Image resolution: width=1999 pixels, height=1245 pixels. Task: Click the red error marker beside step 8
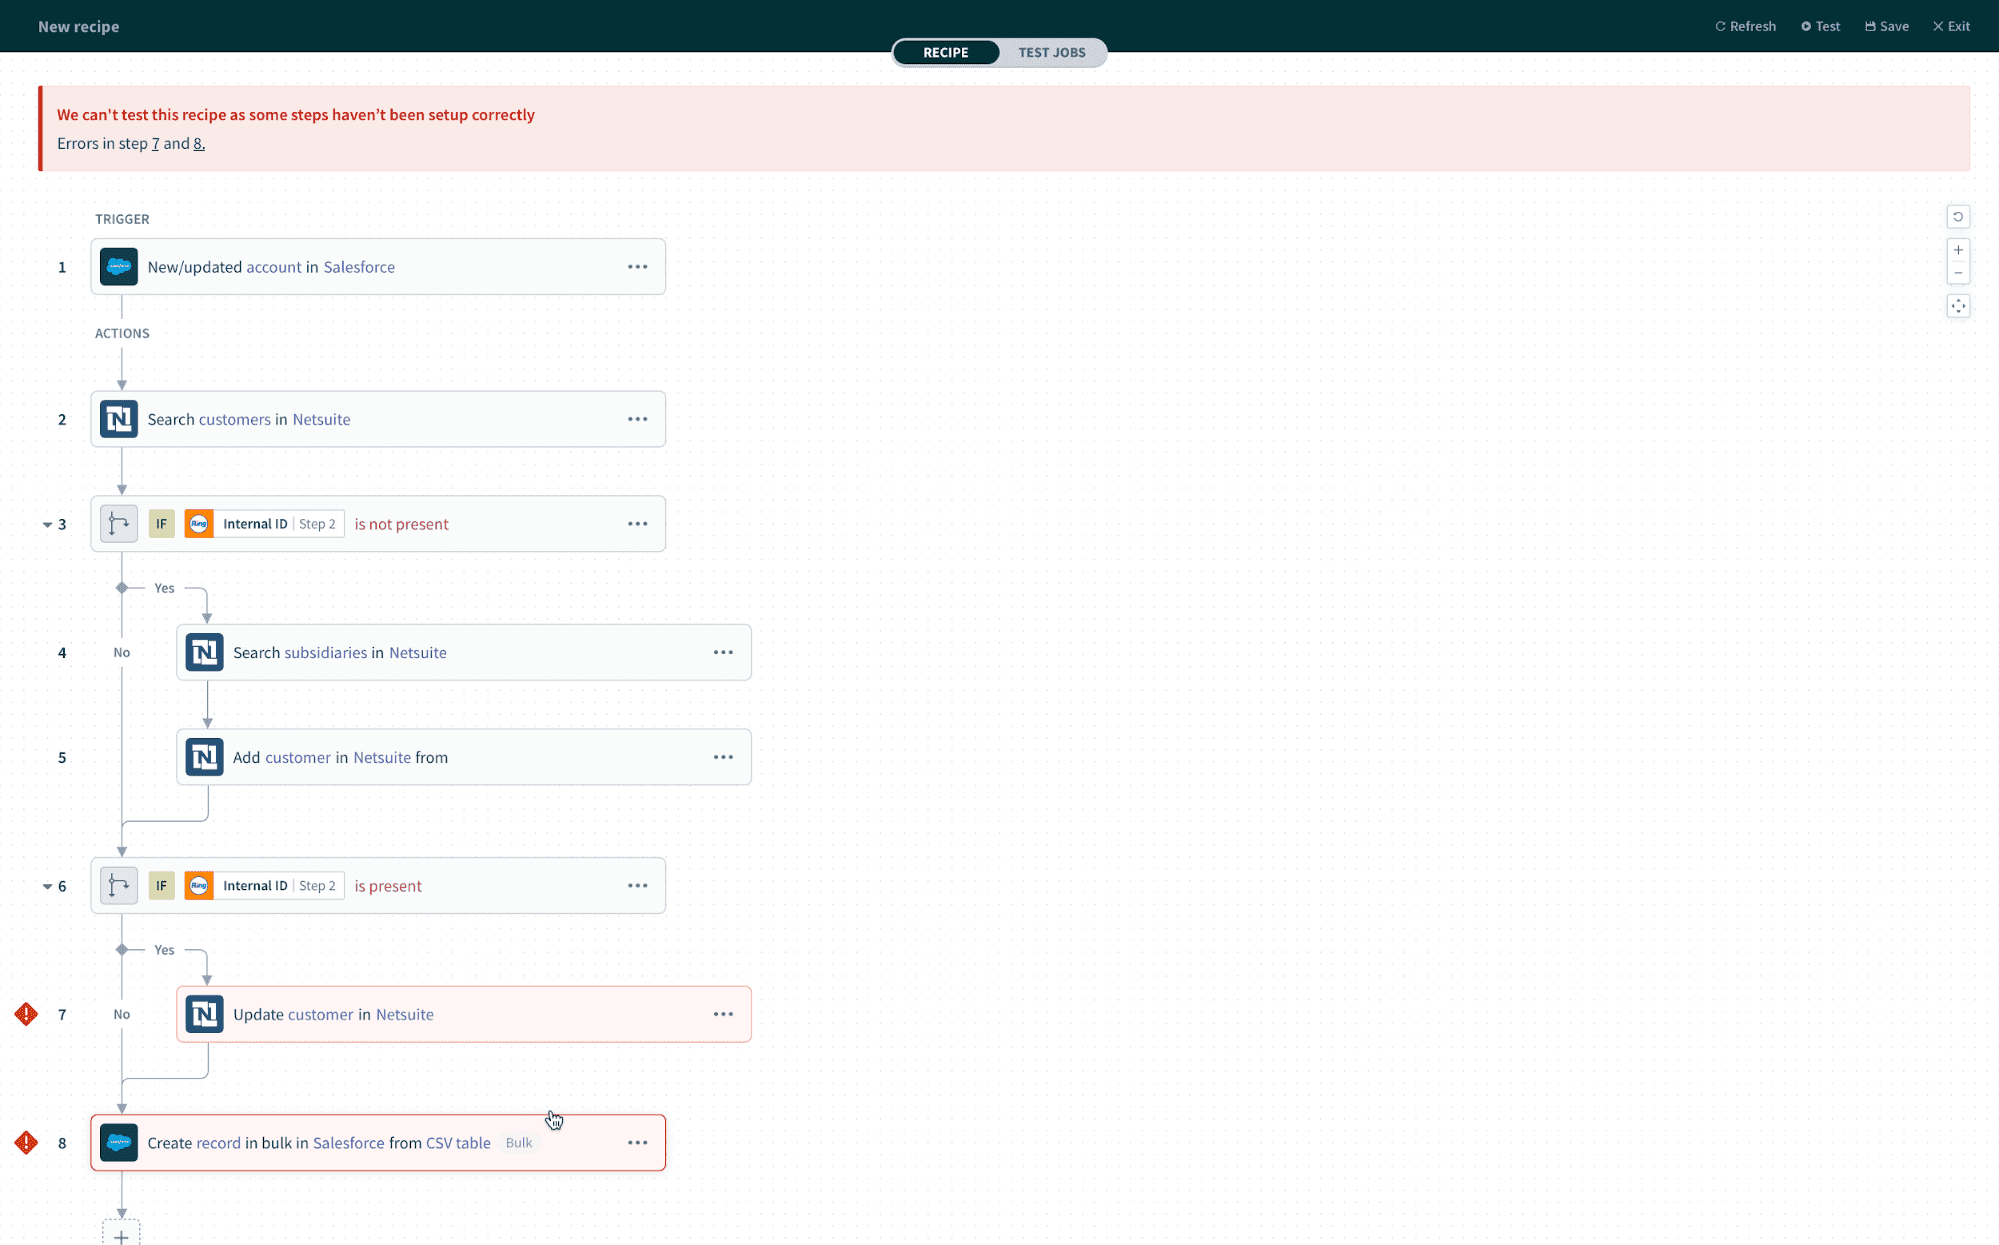tap(26, 1142)
